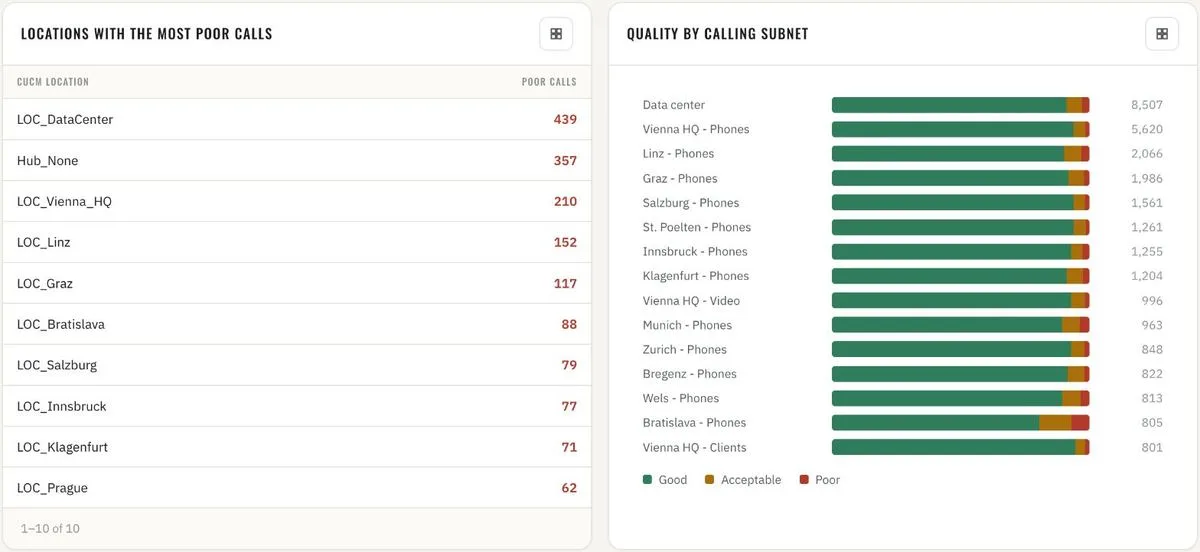Select the LOC_Graz row

(297, 283)
